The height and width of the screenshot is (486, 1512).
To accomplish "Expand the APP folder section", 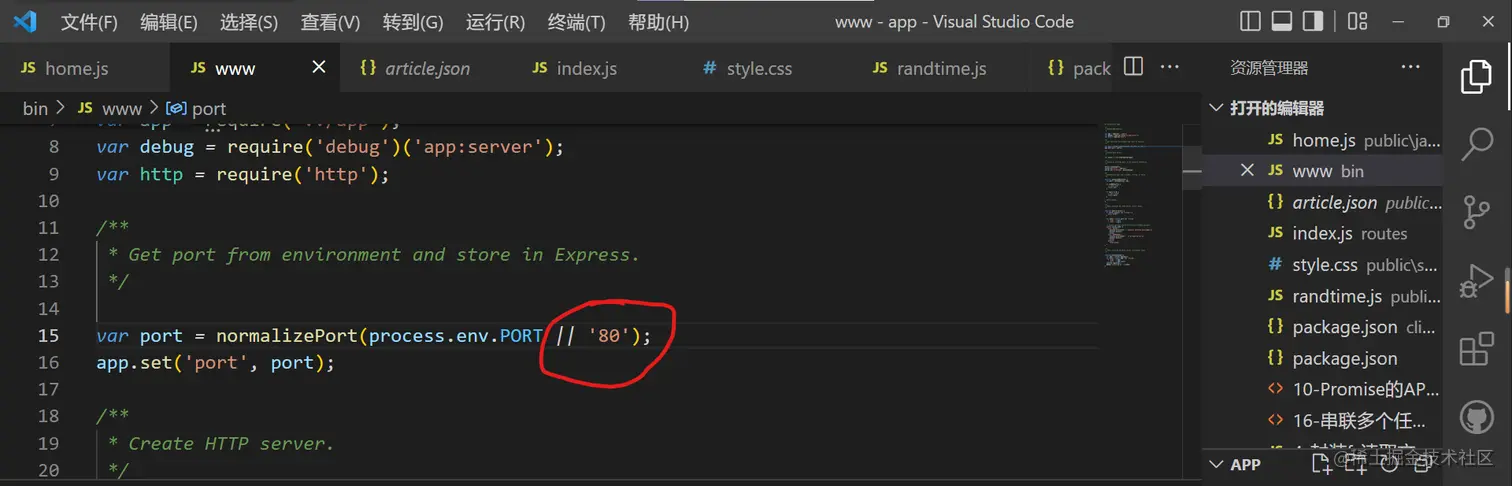I will (1245, 464).
